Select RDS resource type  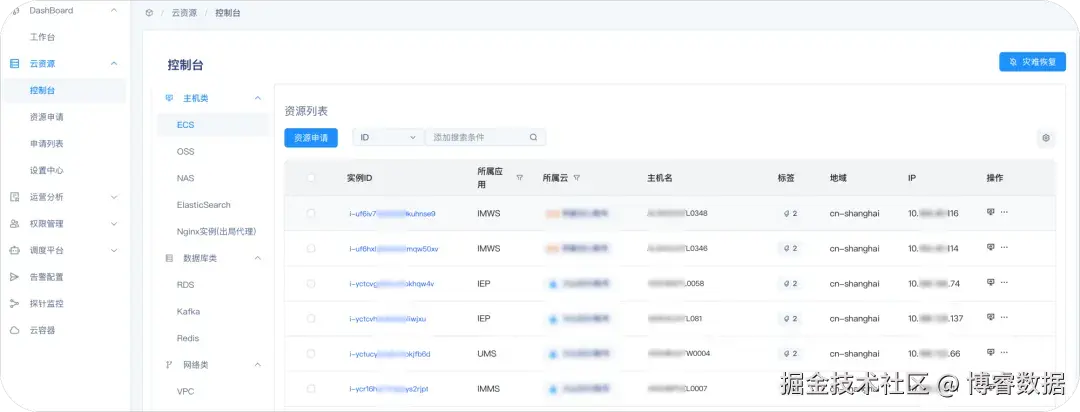(x=185, y=285)
